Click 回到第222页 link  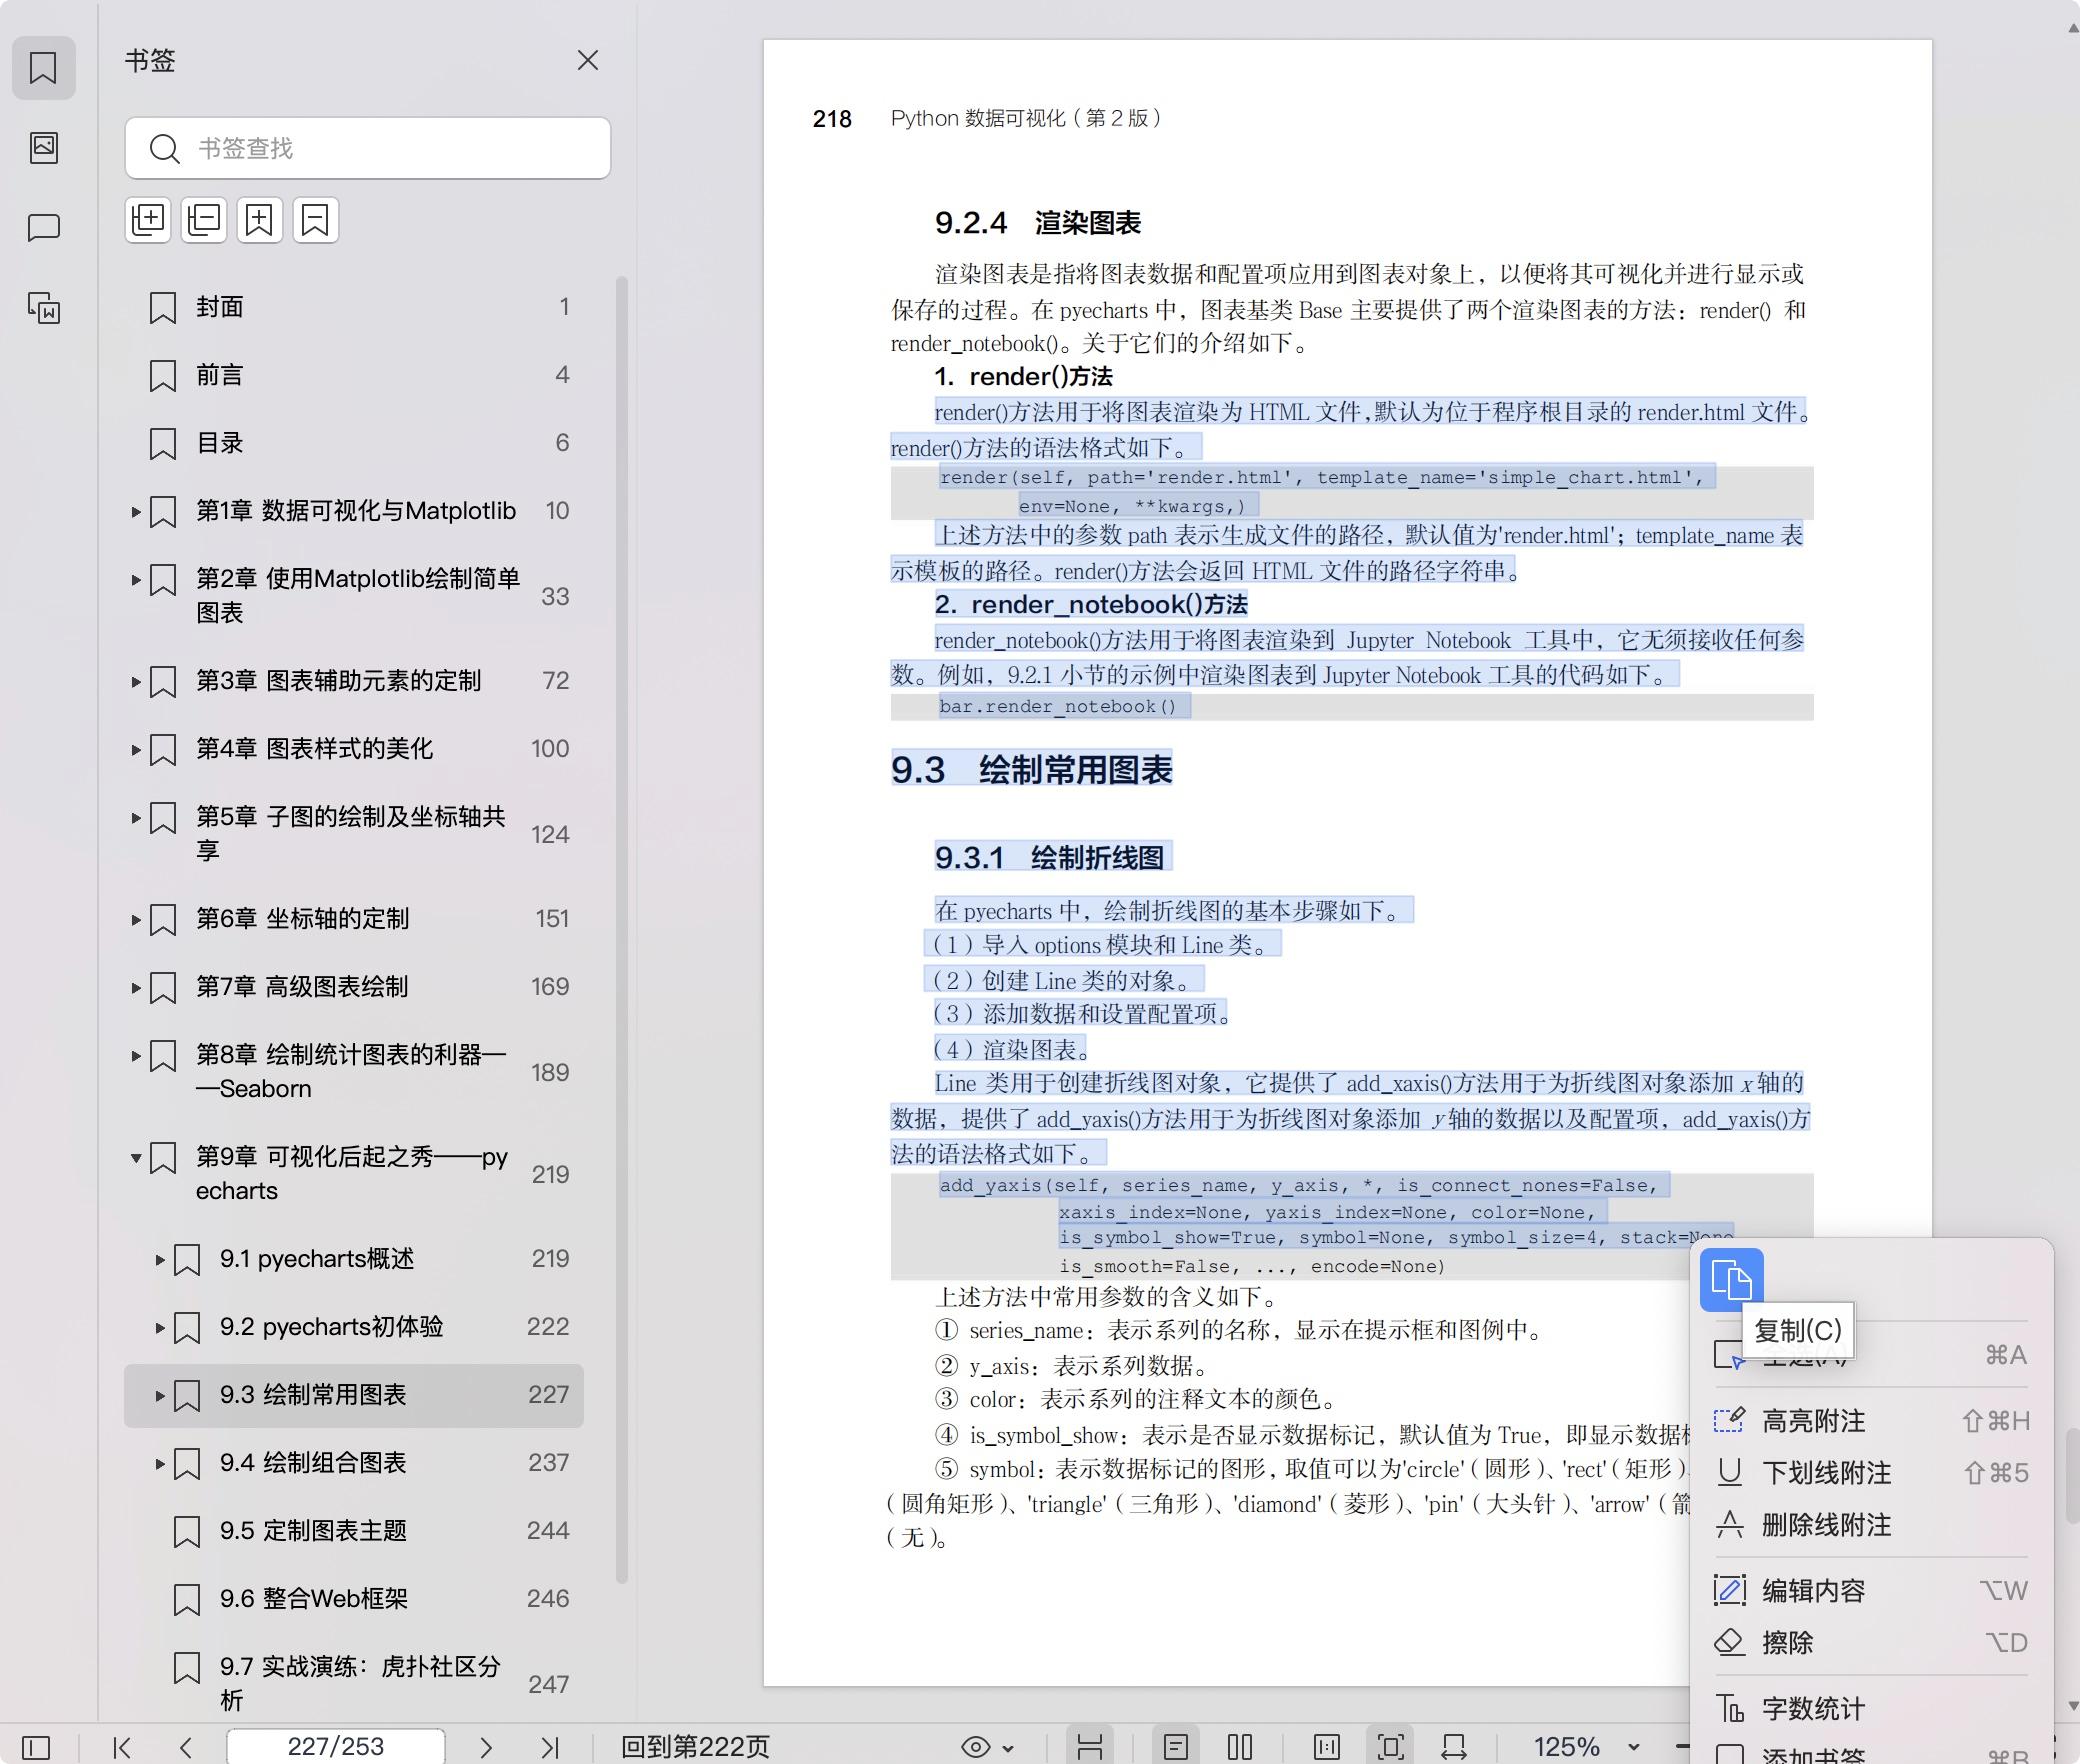click(x=695, y=1747)
